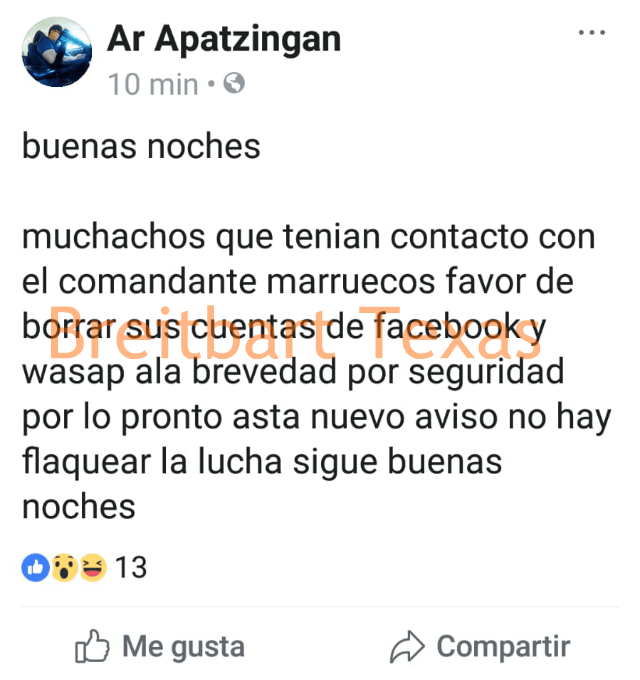Click the 'flaquear la lucha sigue' line
Image resolution: width=640 pixels, height=680 pixels.
pos(262,463)
